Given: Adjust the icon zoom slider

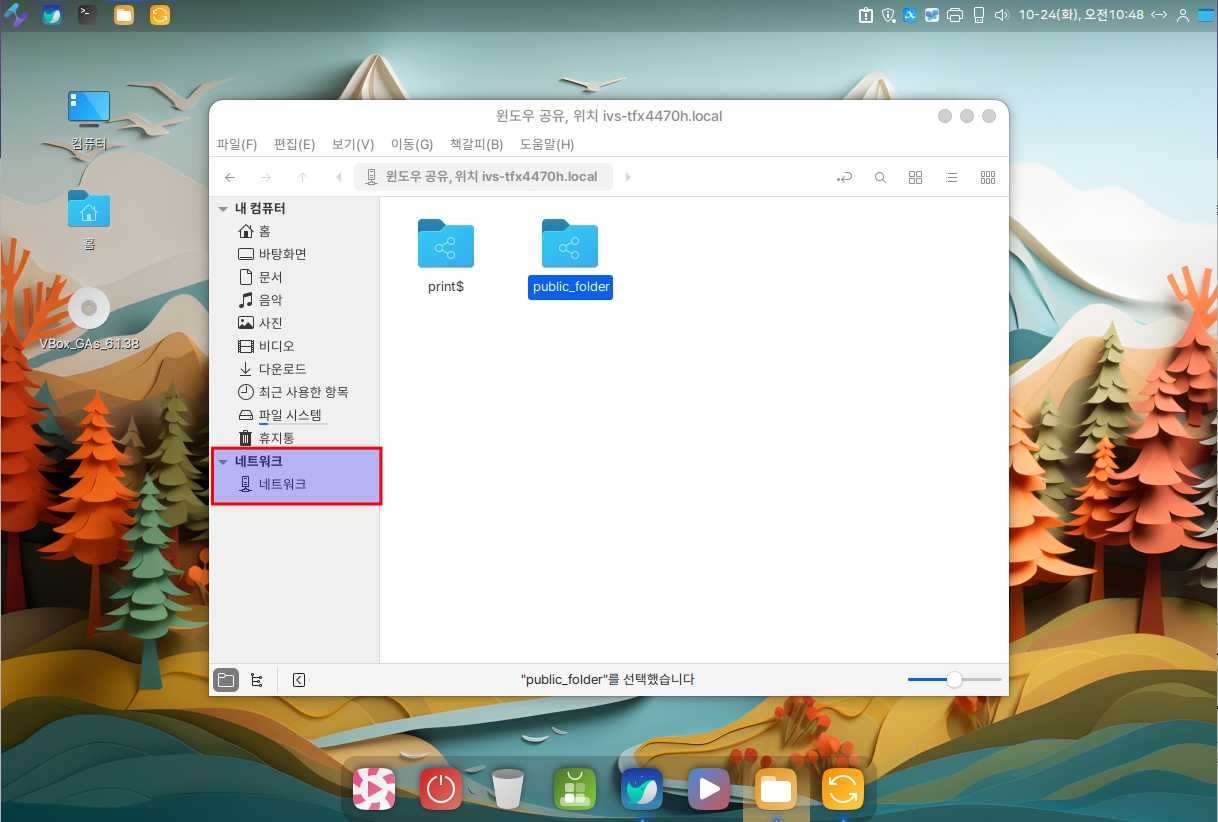Looking at the screenshot, I should tap(954, 680).
